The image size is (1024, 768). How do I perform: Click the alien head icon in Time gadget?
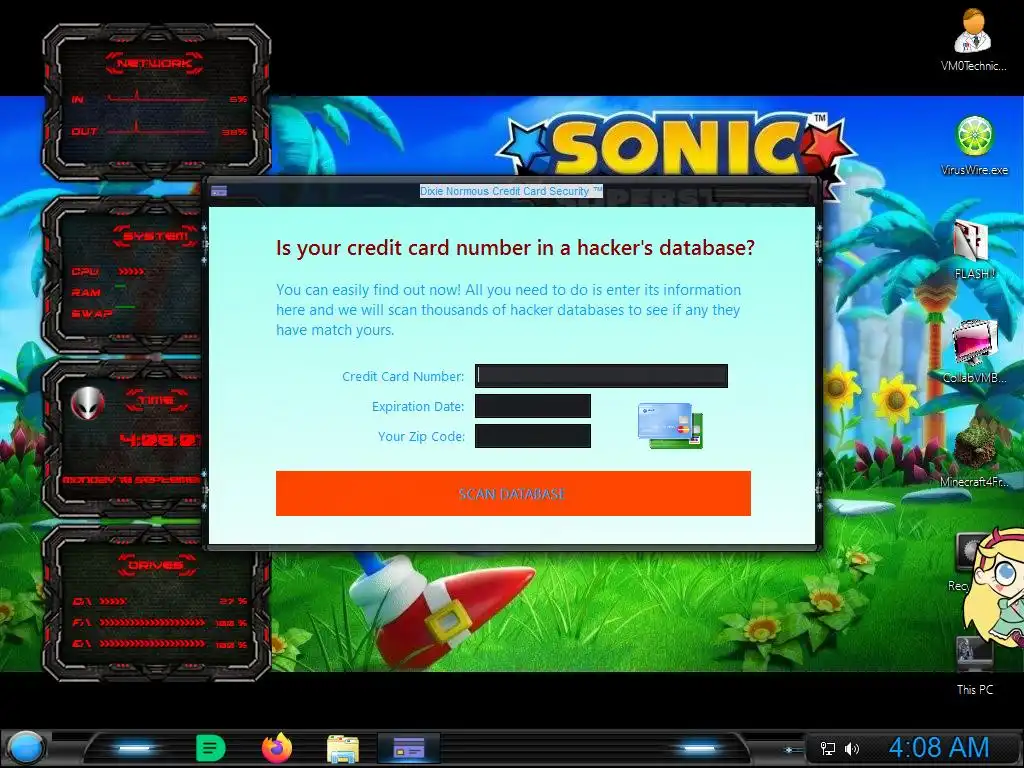point(88,404)
